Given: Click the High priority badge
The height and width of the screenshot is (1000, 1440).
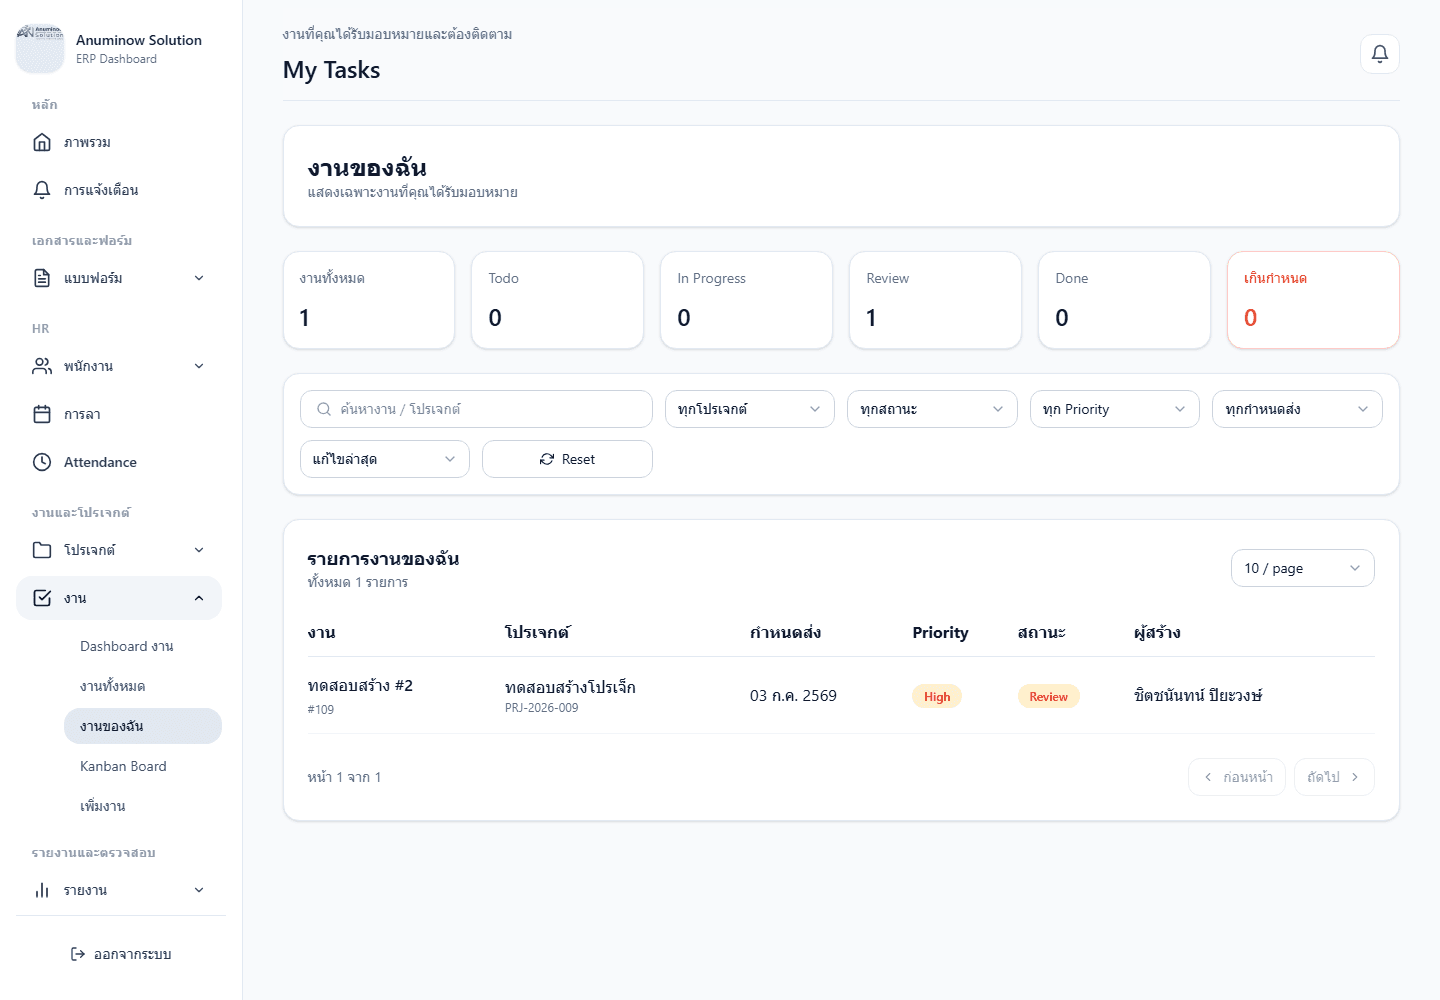Looking at the screenshot, I should tap(937, 696).
